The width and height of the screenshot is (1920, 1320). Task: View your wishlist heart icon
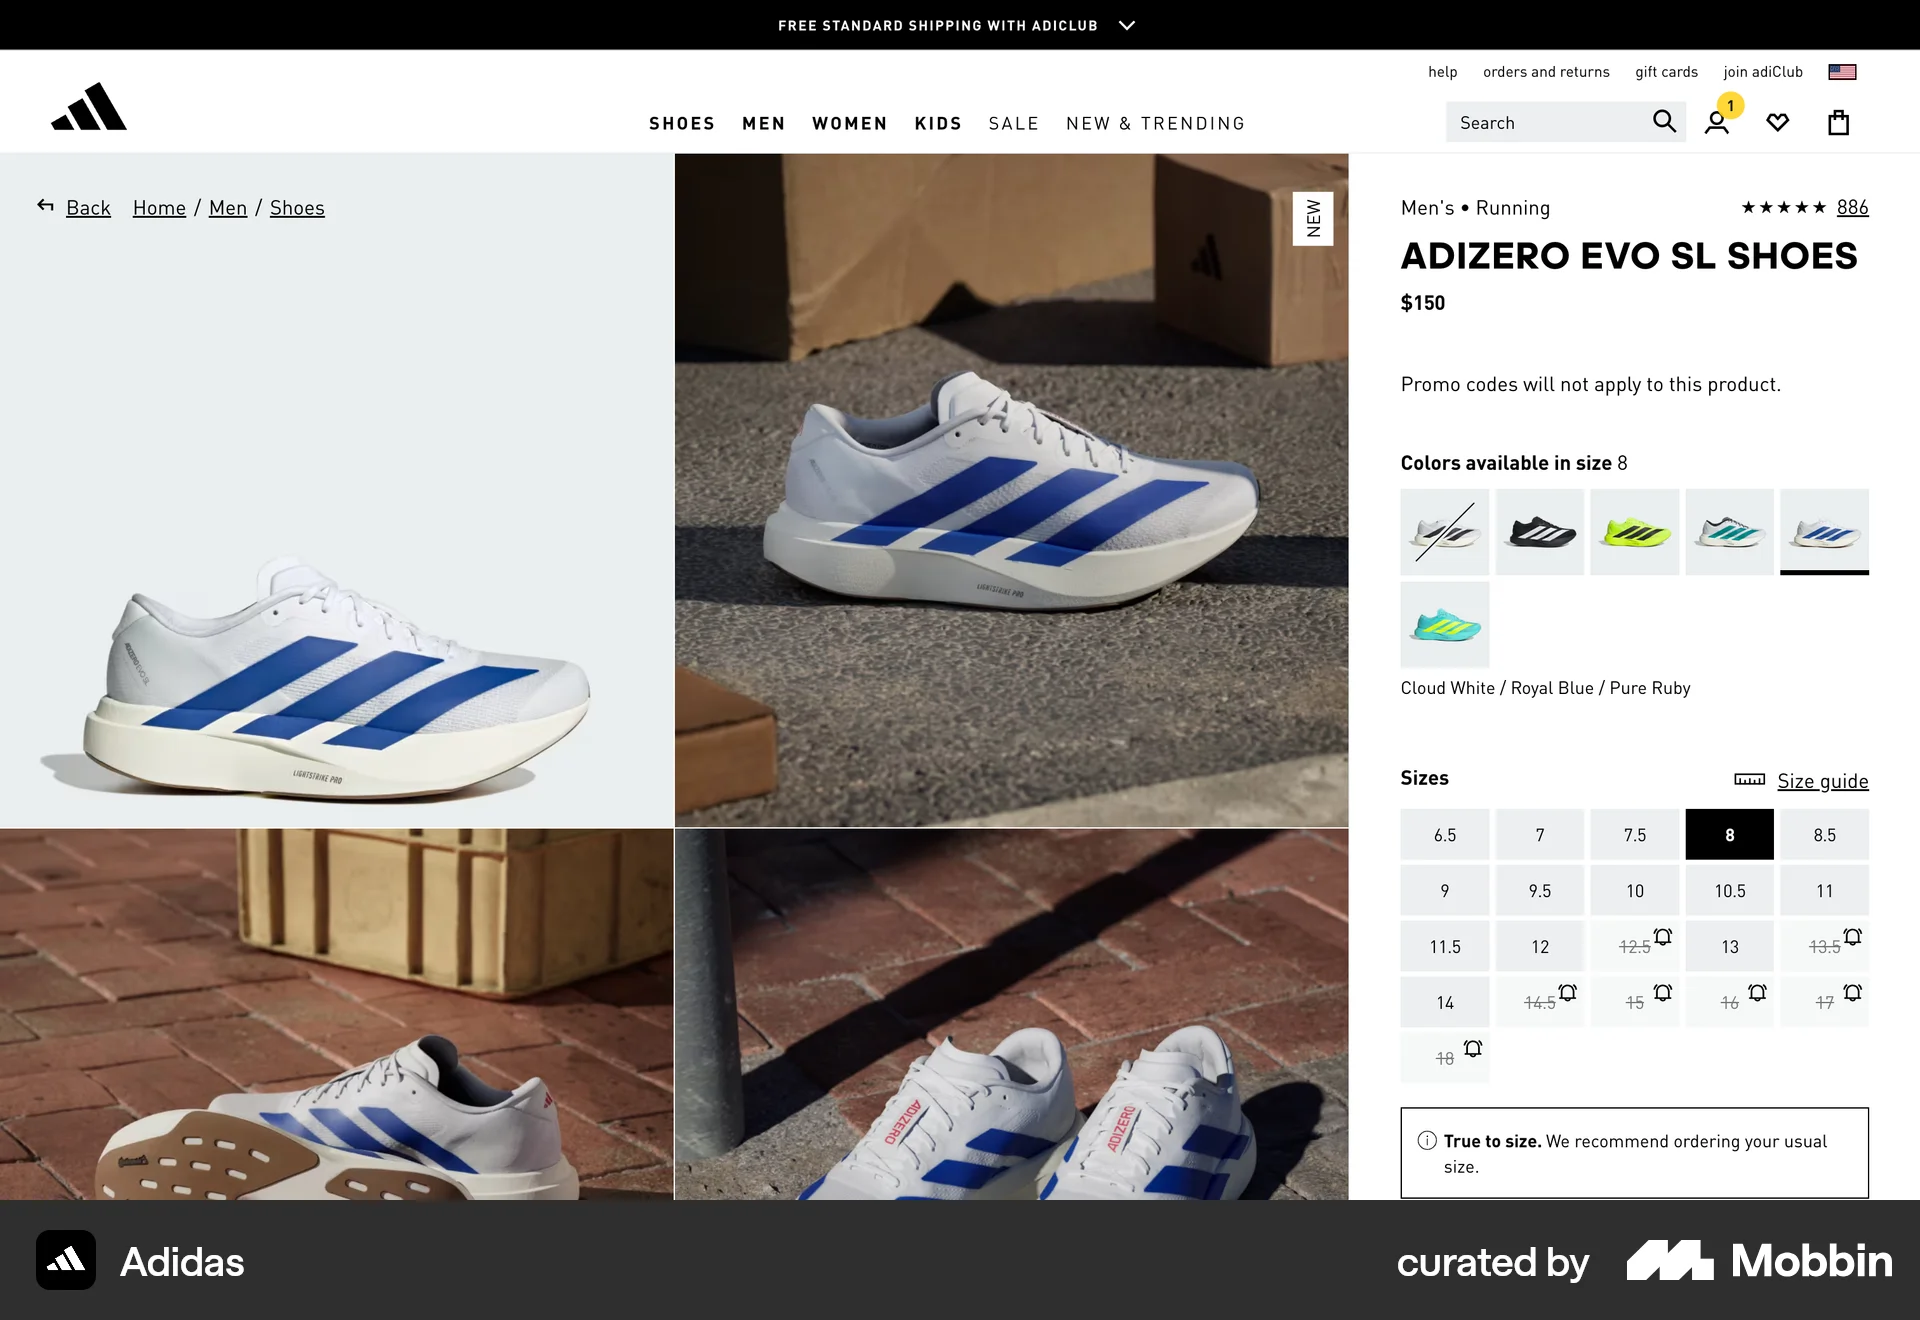point(1778,122)
